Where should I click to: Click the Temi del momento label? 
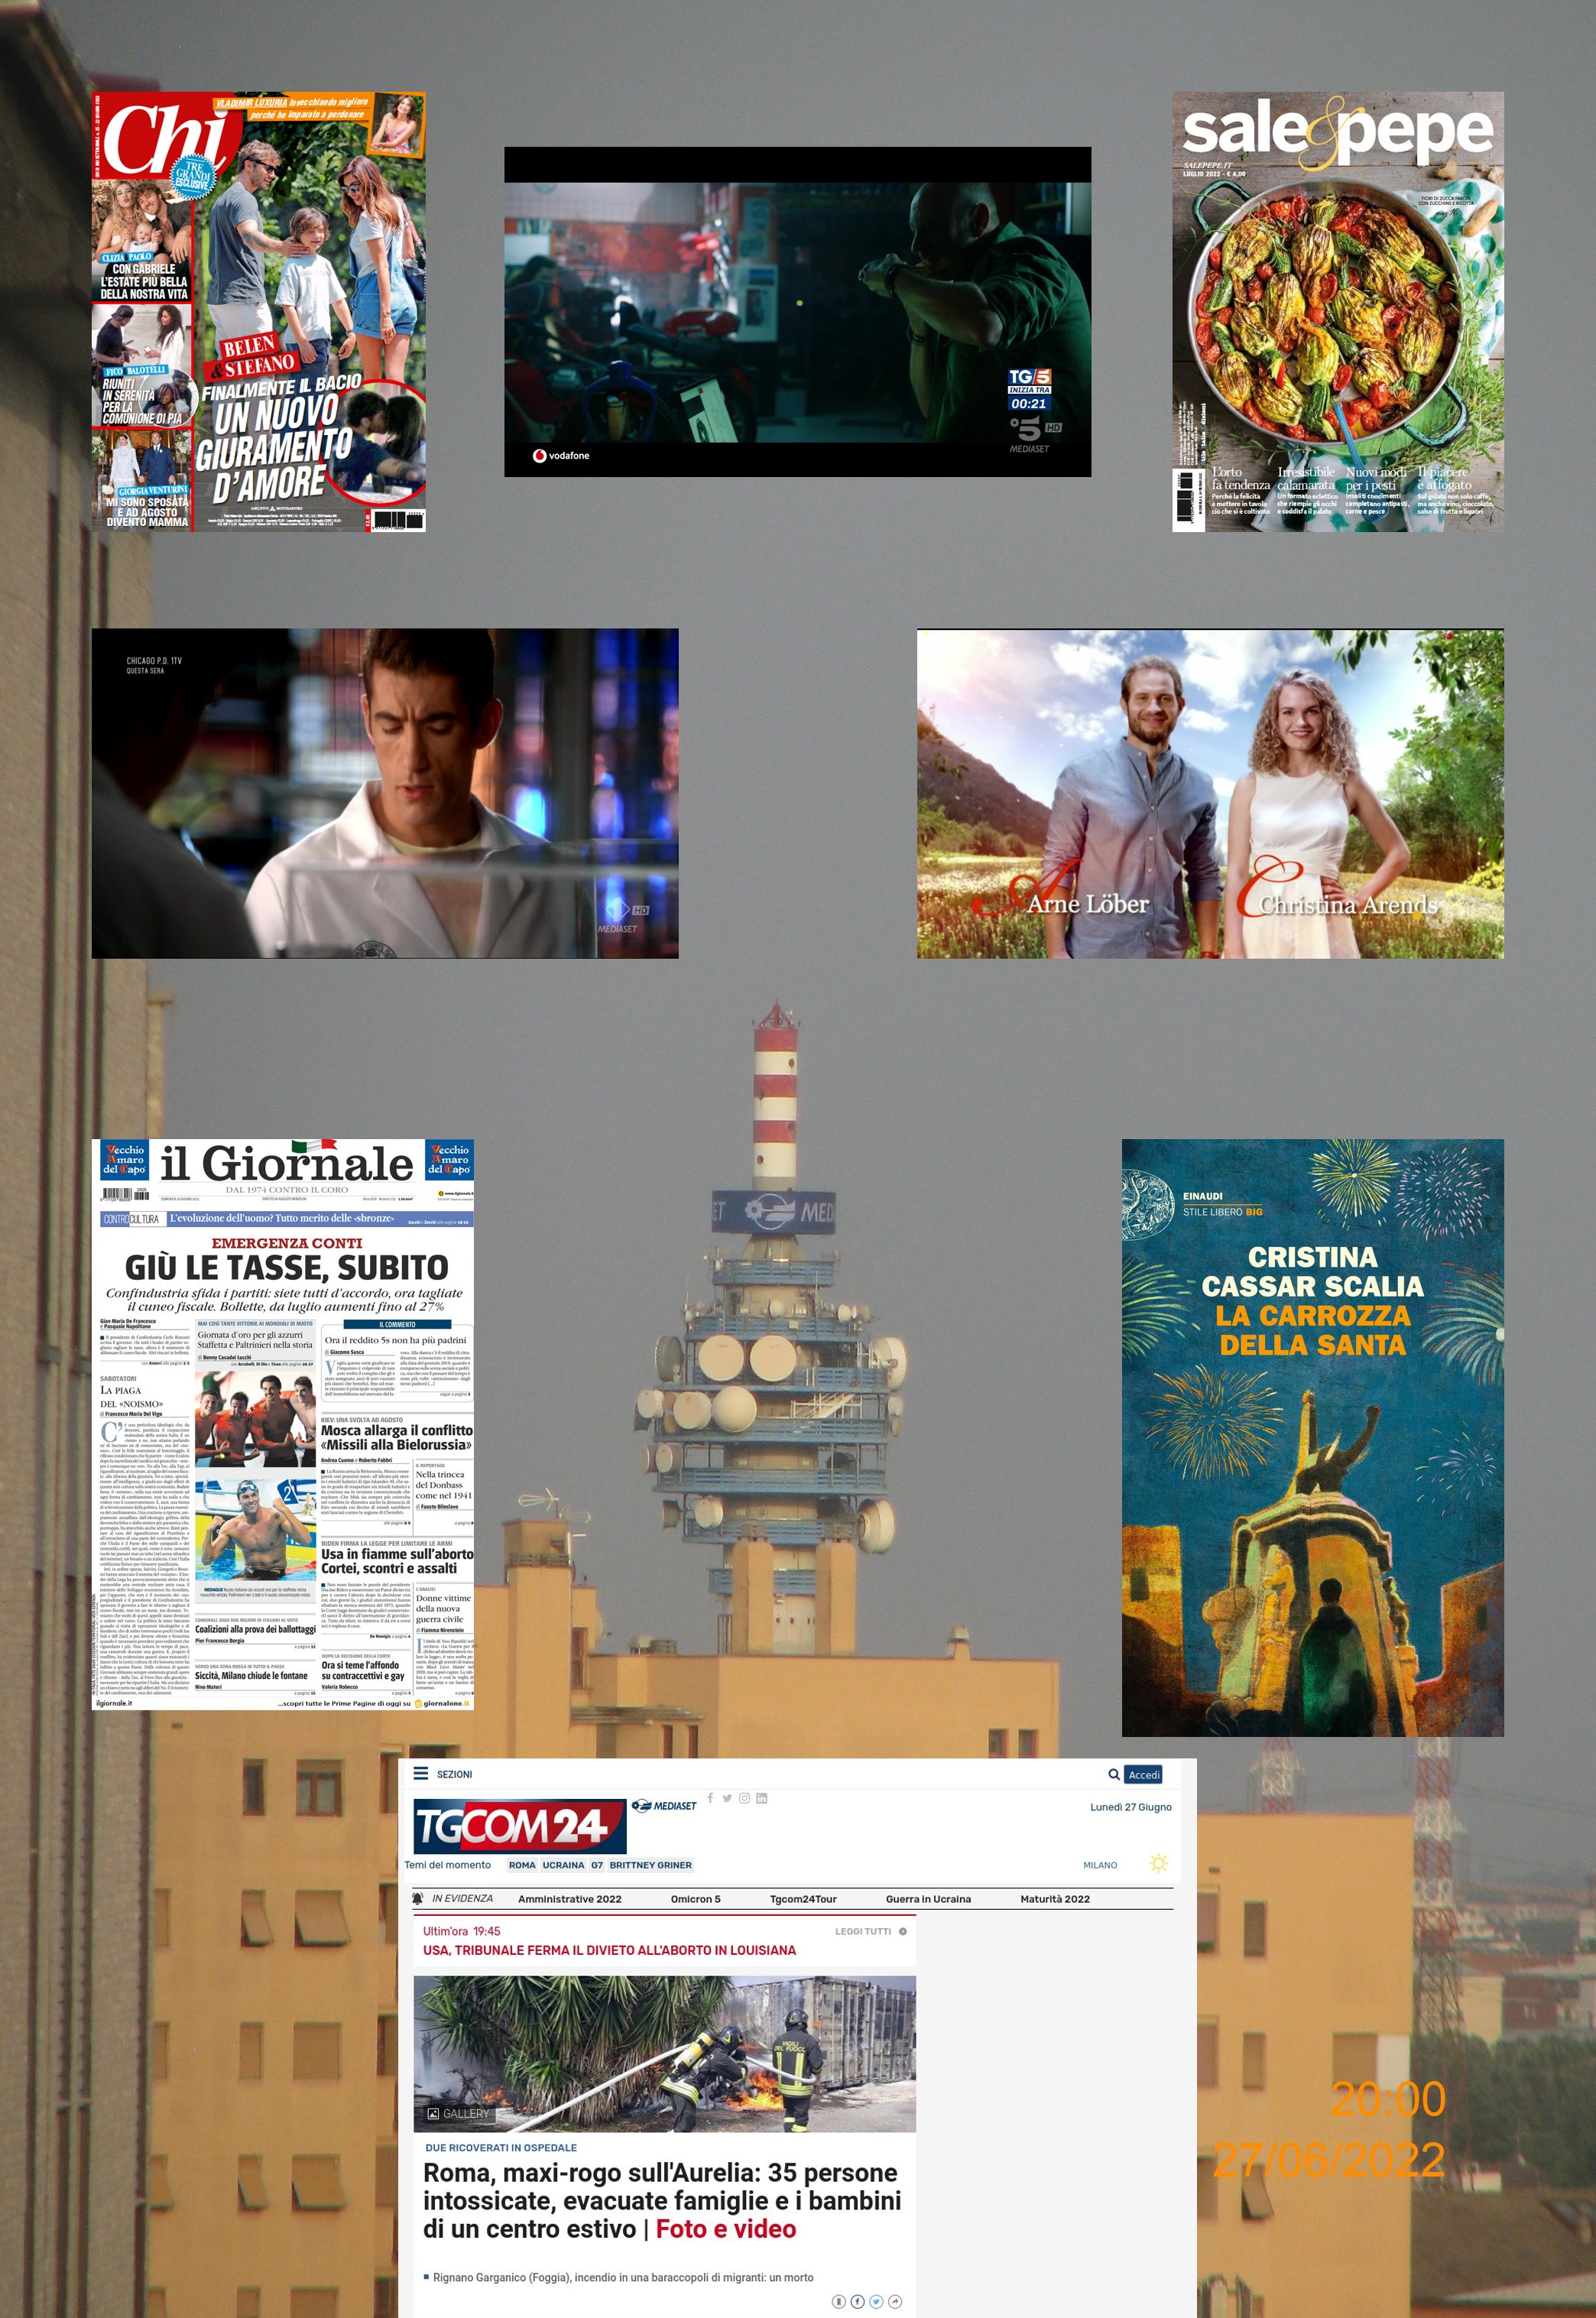[x=447, y=1865]
